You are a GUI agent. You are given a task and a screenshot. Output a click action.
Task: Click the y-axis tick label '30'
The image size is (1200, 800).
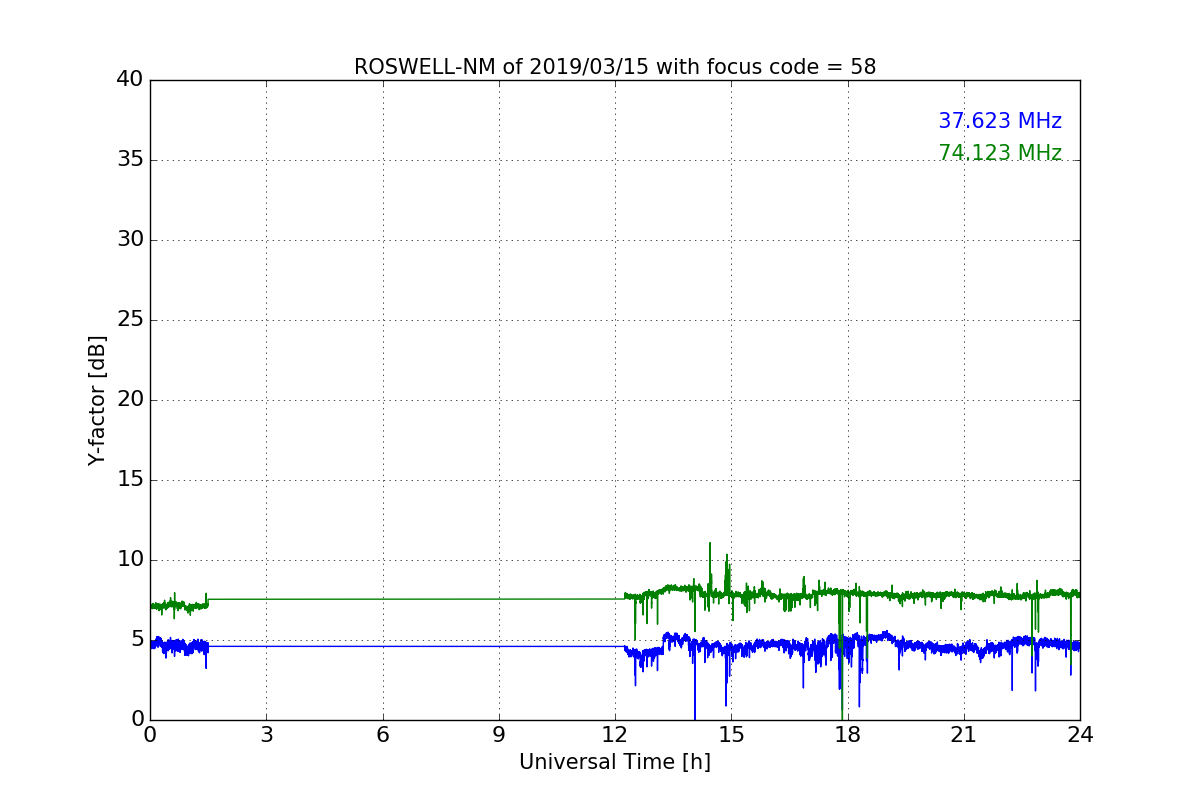click(x=130, y=240)
